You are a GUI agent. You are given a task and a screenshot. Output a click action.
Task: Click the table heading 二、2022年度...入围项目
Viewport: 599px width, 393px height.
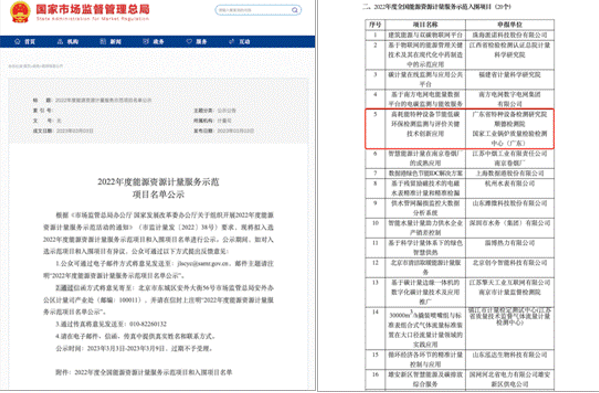436,6
